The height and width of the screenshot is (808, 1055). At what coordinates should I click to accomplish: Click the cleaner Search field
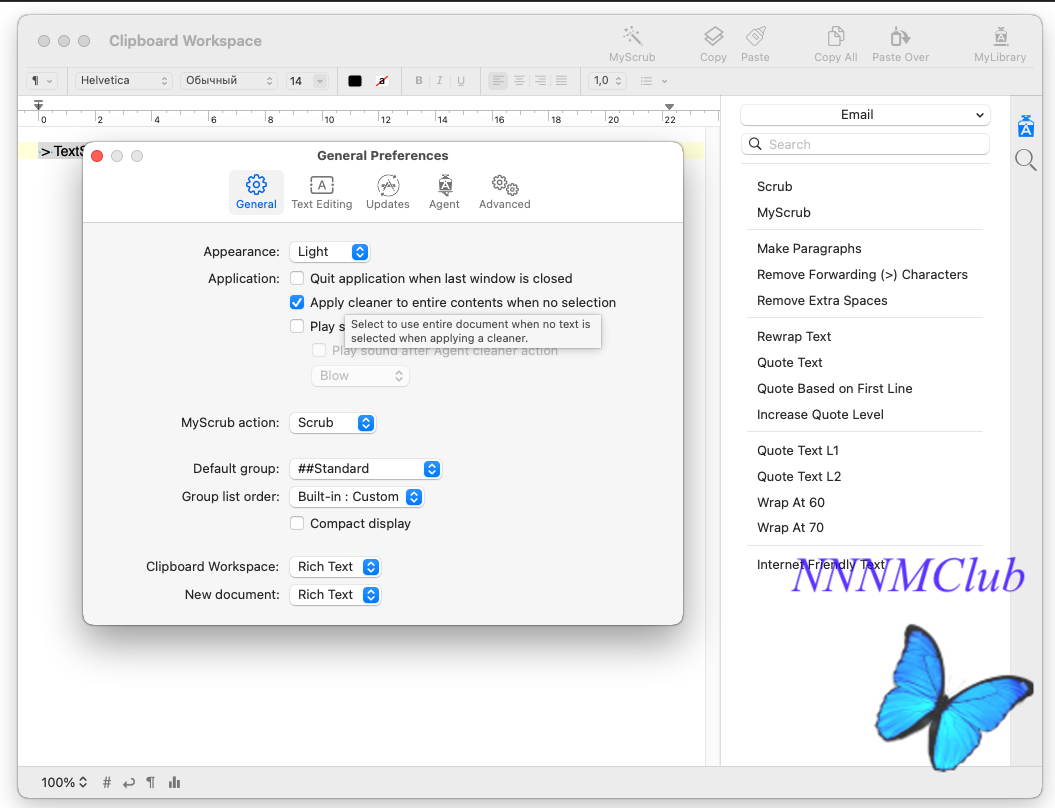pos(865,144)
